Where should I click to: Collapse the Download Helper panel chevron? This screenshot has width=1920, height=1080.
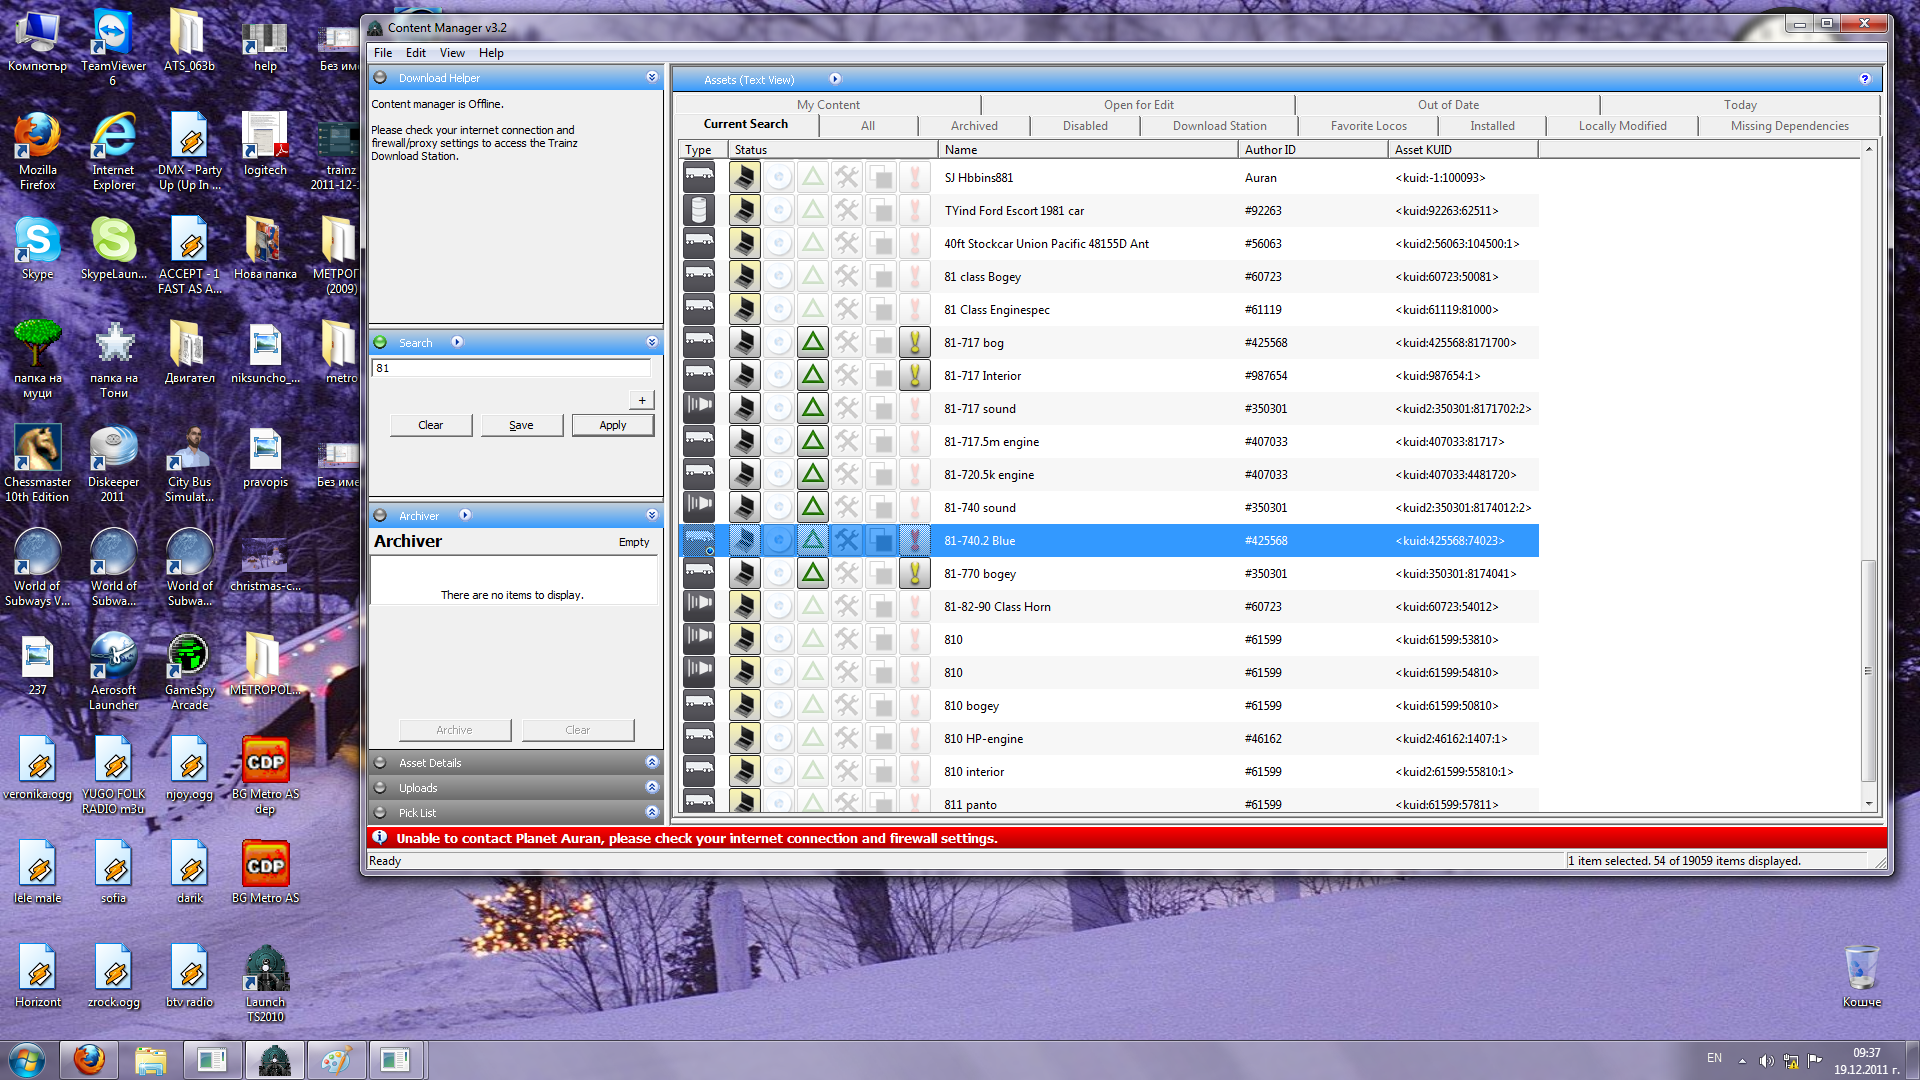[x=652, y=78]
